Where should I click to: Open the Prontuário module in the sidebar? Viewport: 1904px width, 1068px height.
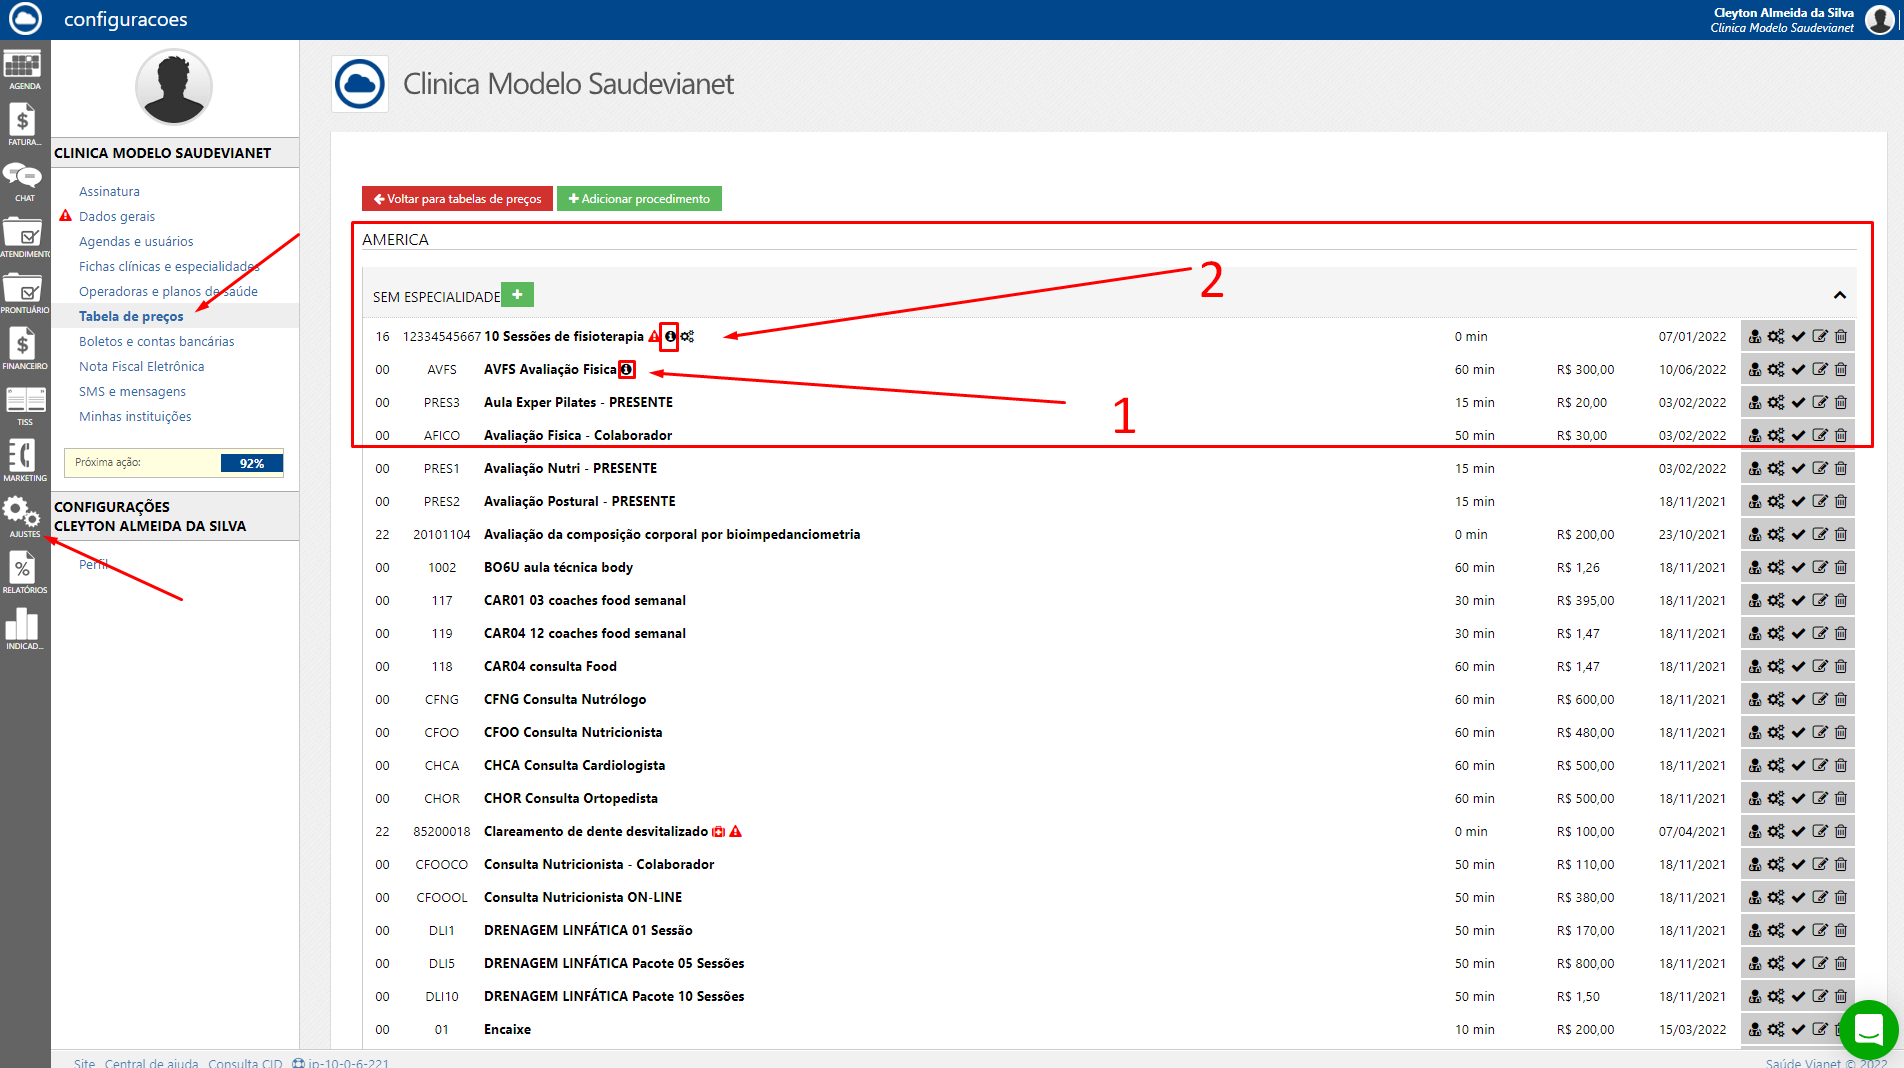[24, 294]
